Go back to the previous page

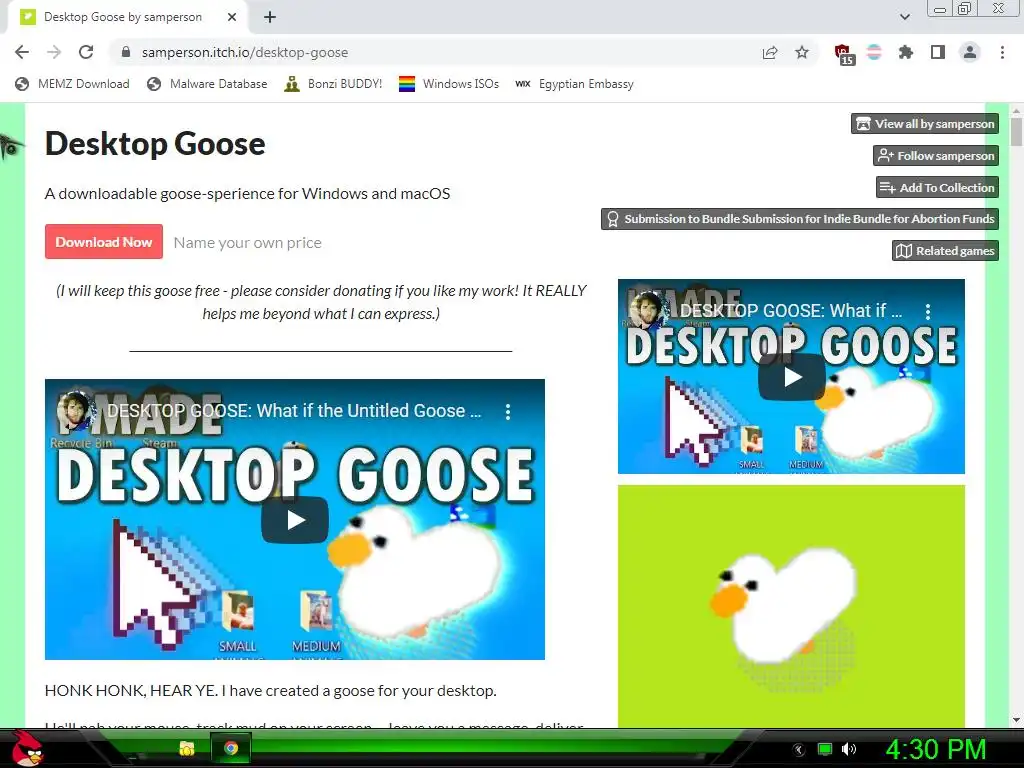(x=22, y=52)
